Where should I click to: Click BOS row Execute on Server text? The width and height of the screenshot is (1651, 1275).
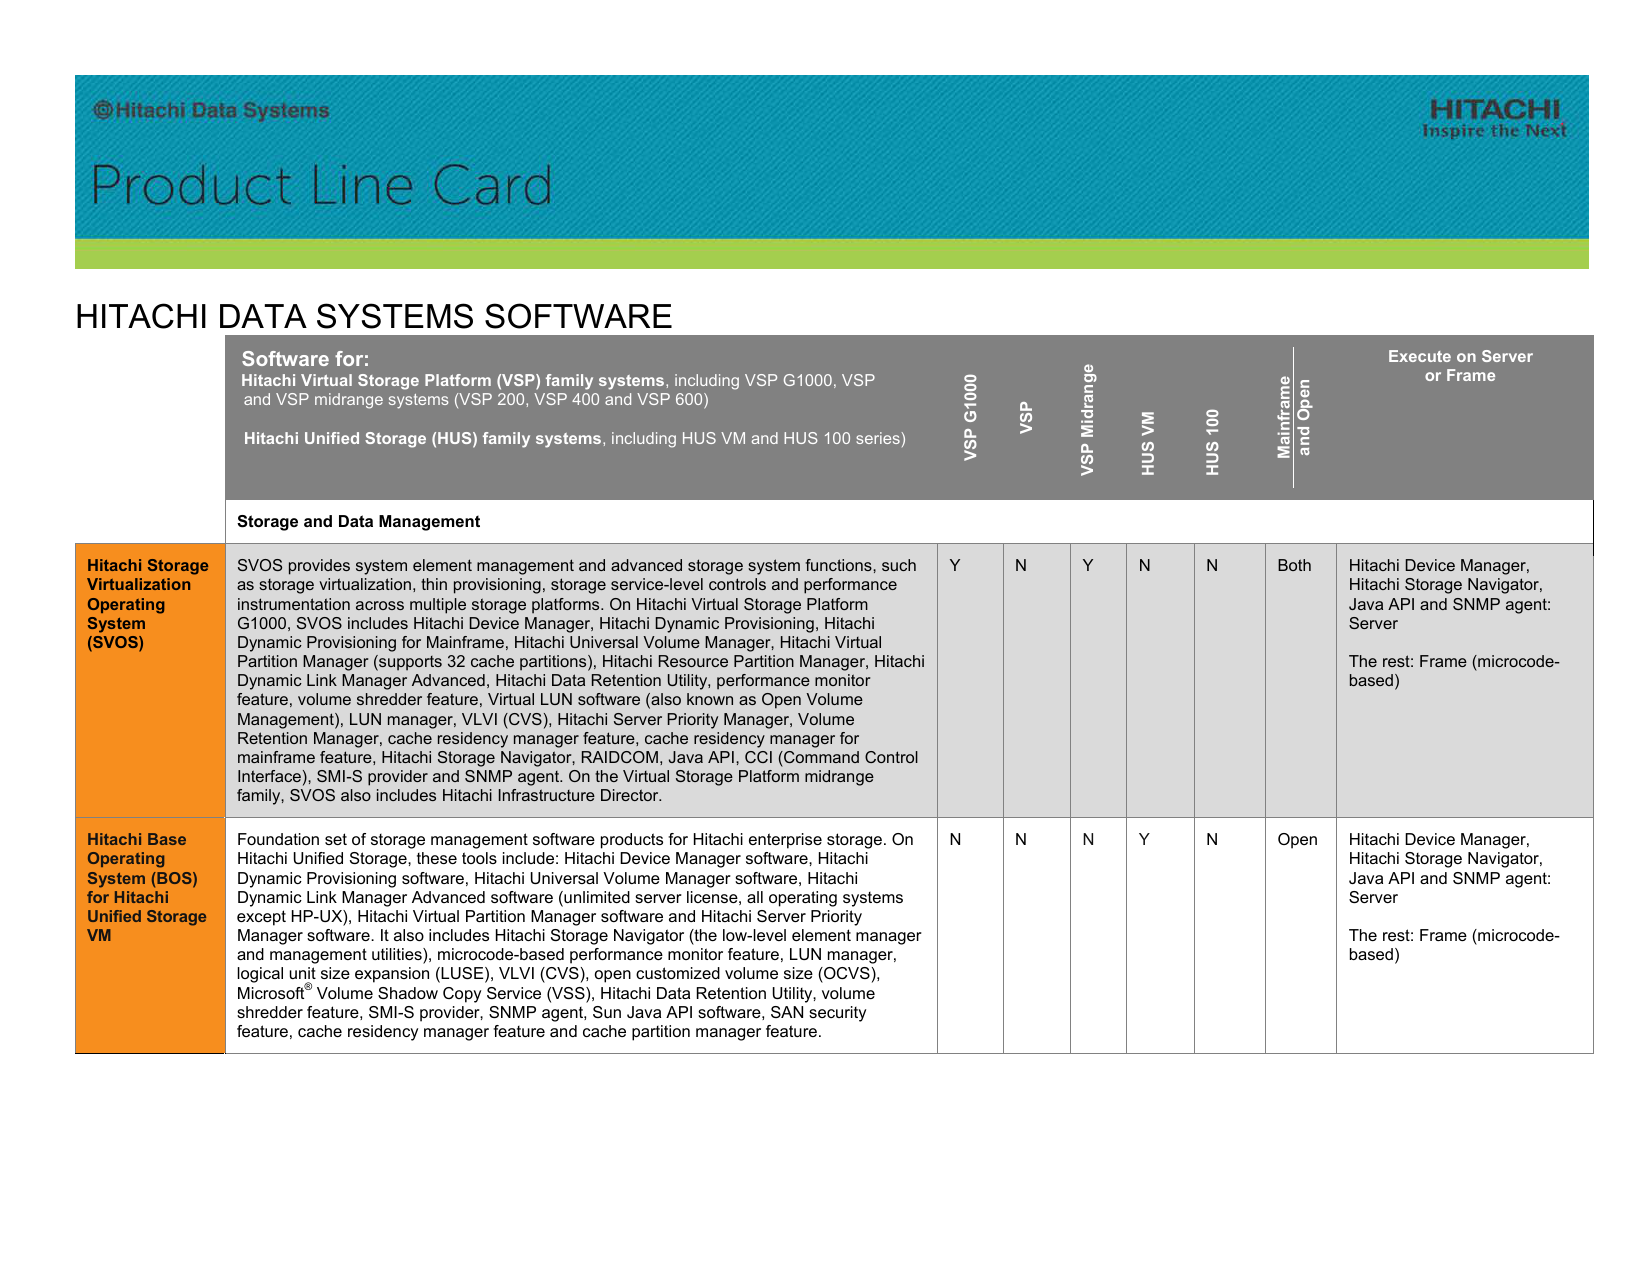click(1454, 897)
